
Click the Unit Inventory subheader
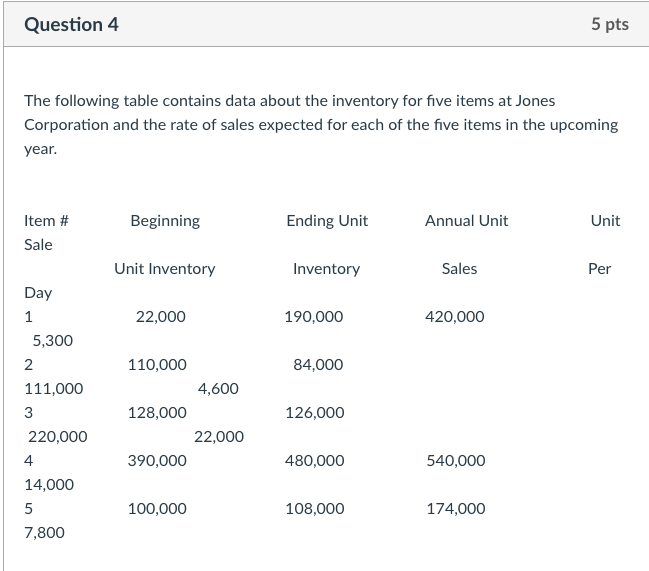click(164, 269)
